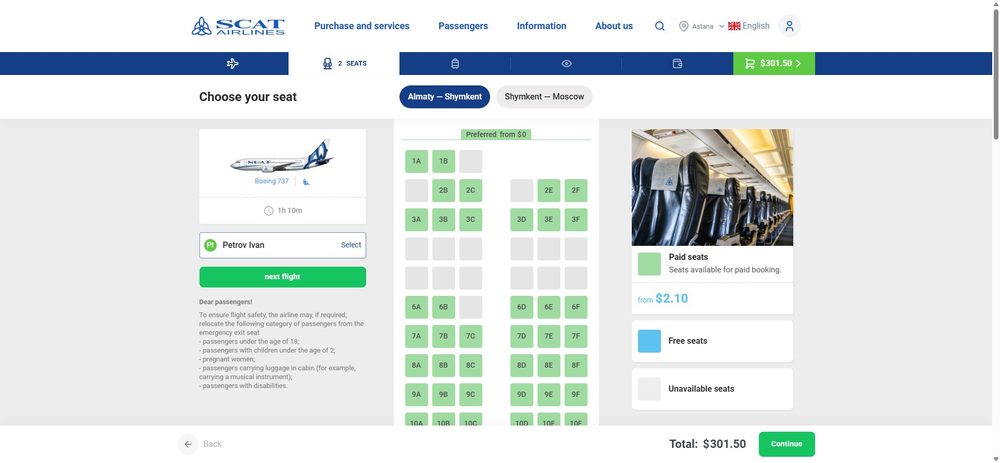Image resolution: width=1000 pixels, height=463 pixels.
Task: Switch to Shymkent — Moscow tab
Action: 544,97
